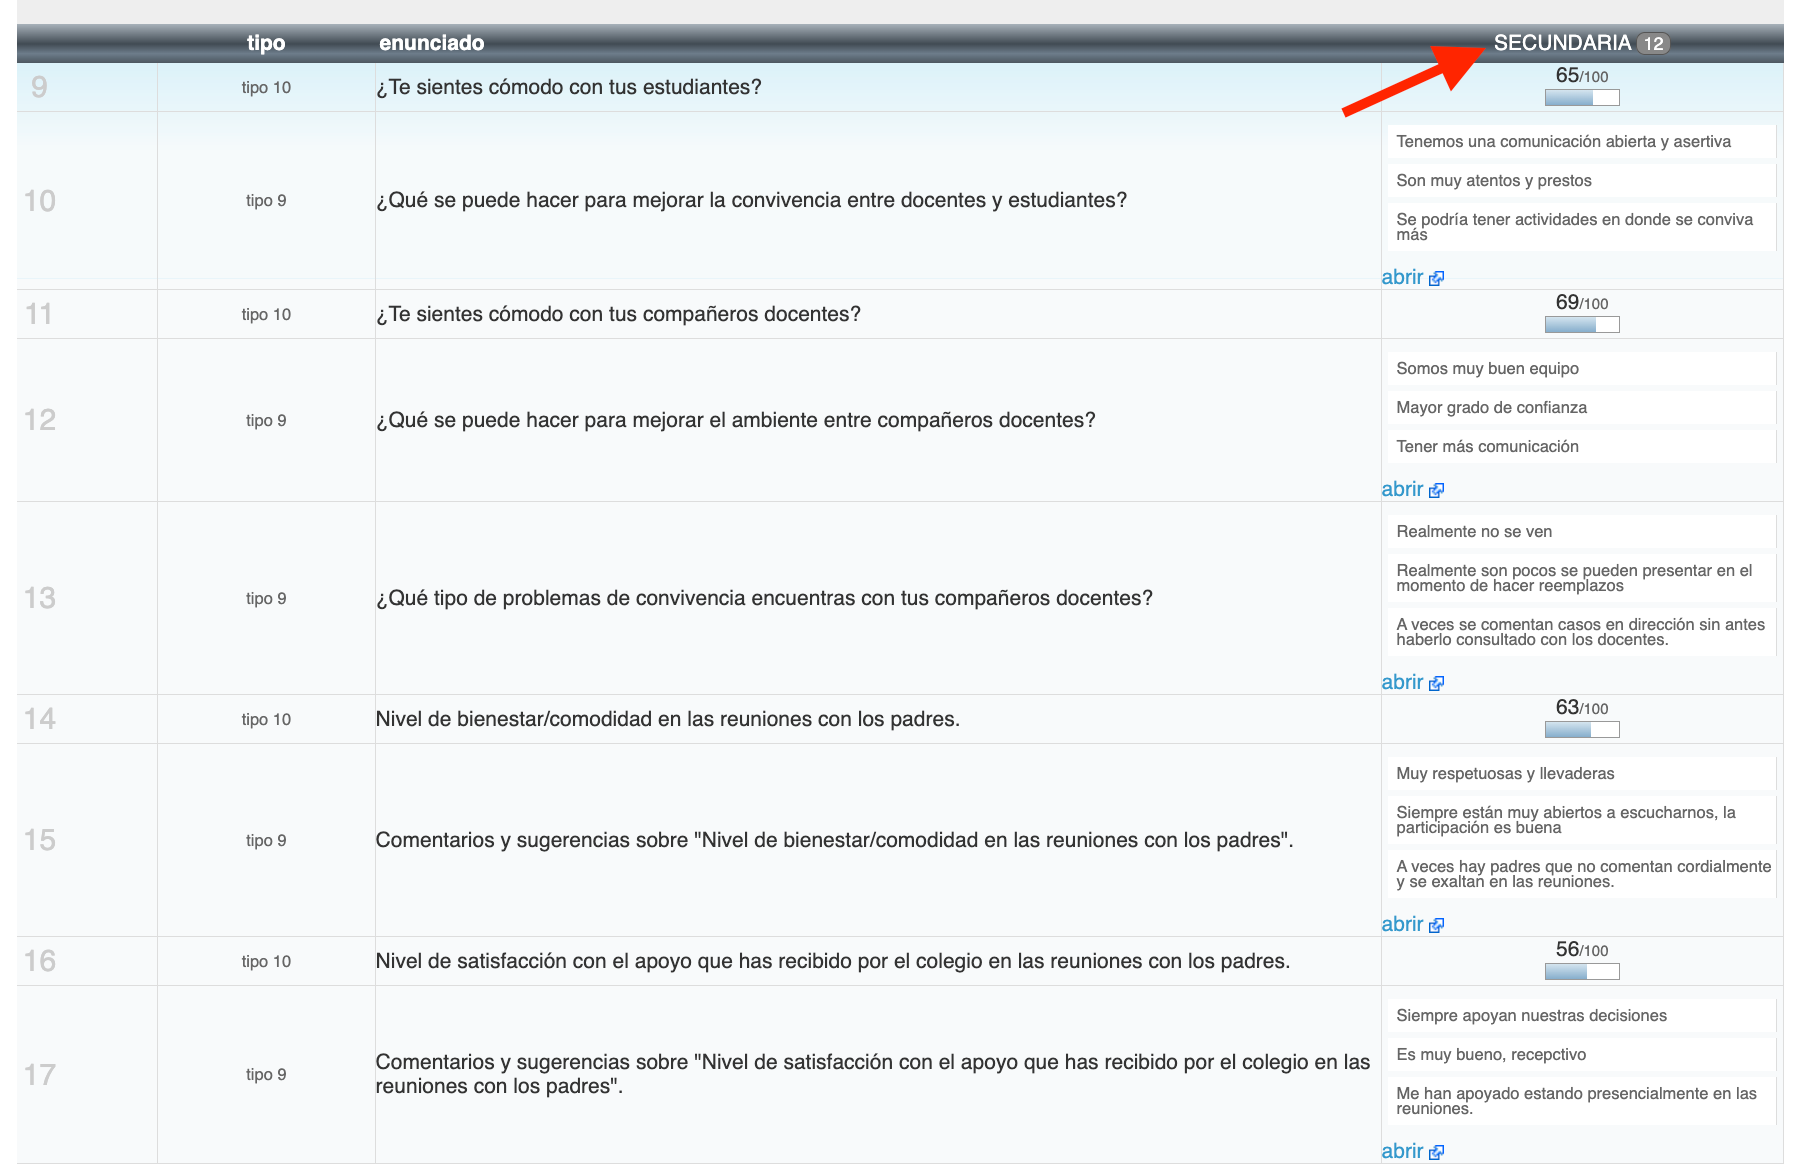Click 'tipo 10' cell in row 14
Image resolution: width=1802 pixels, height=1164 pixels.
[266, 720]
